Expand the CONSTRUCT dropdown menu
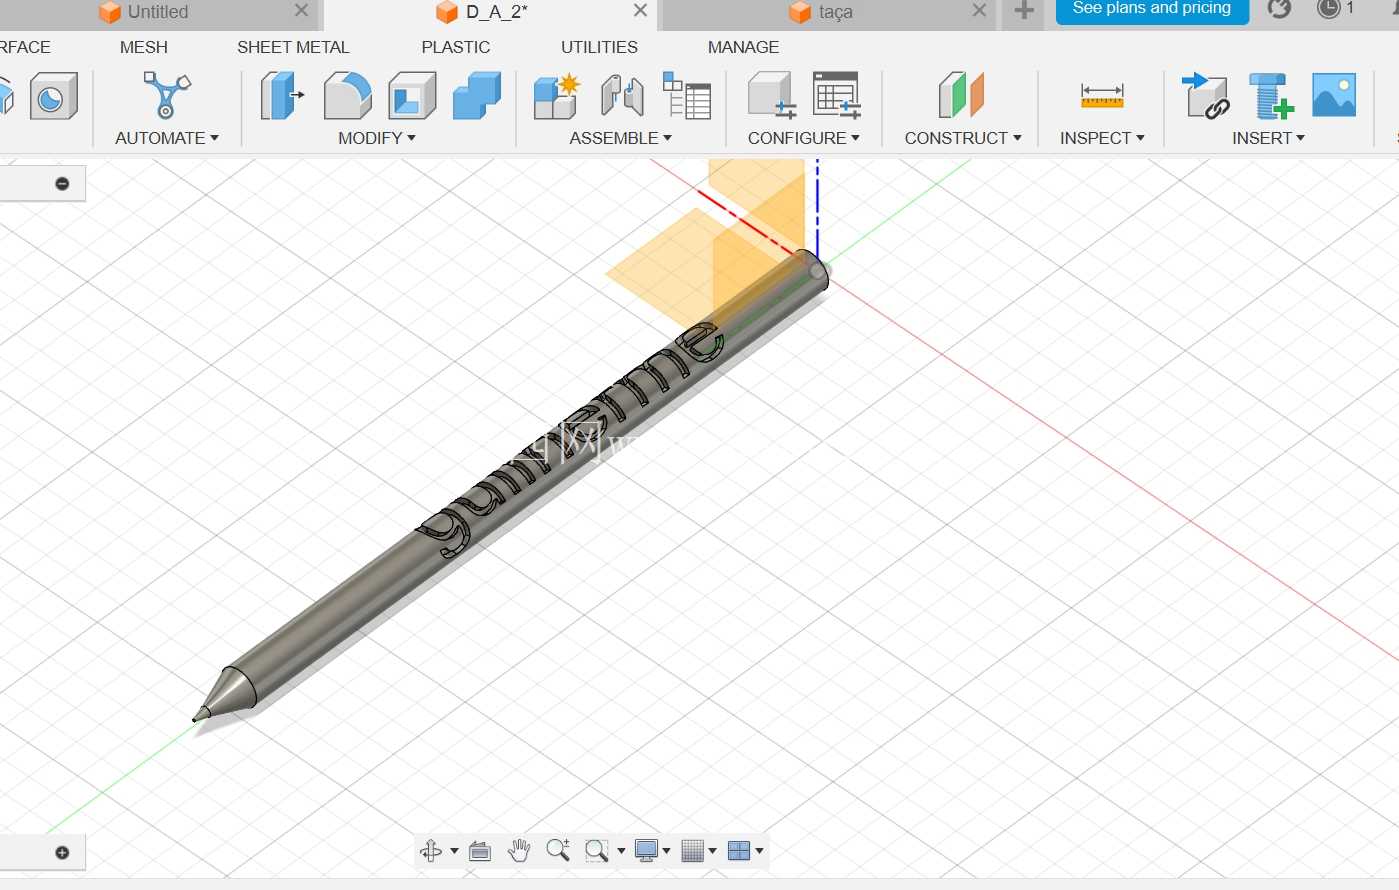 [x=963, y=138]
